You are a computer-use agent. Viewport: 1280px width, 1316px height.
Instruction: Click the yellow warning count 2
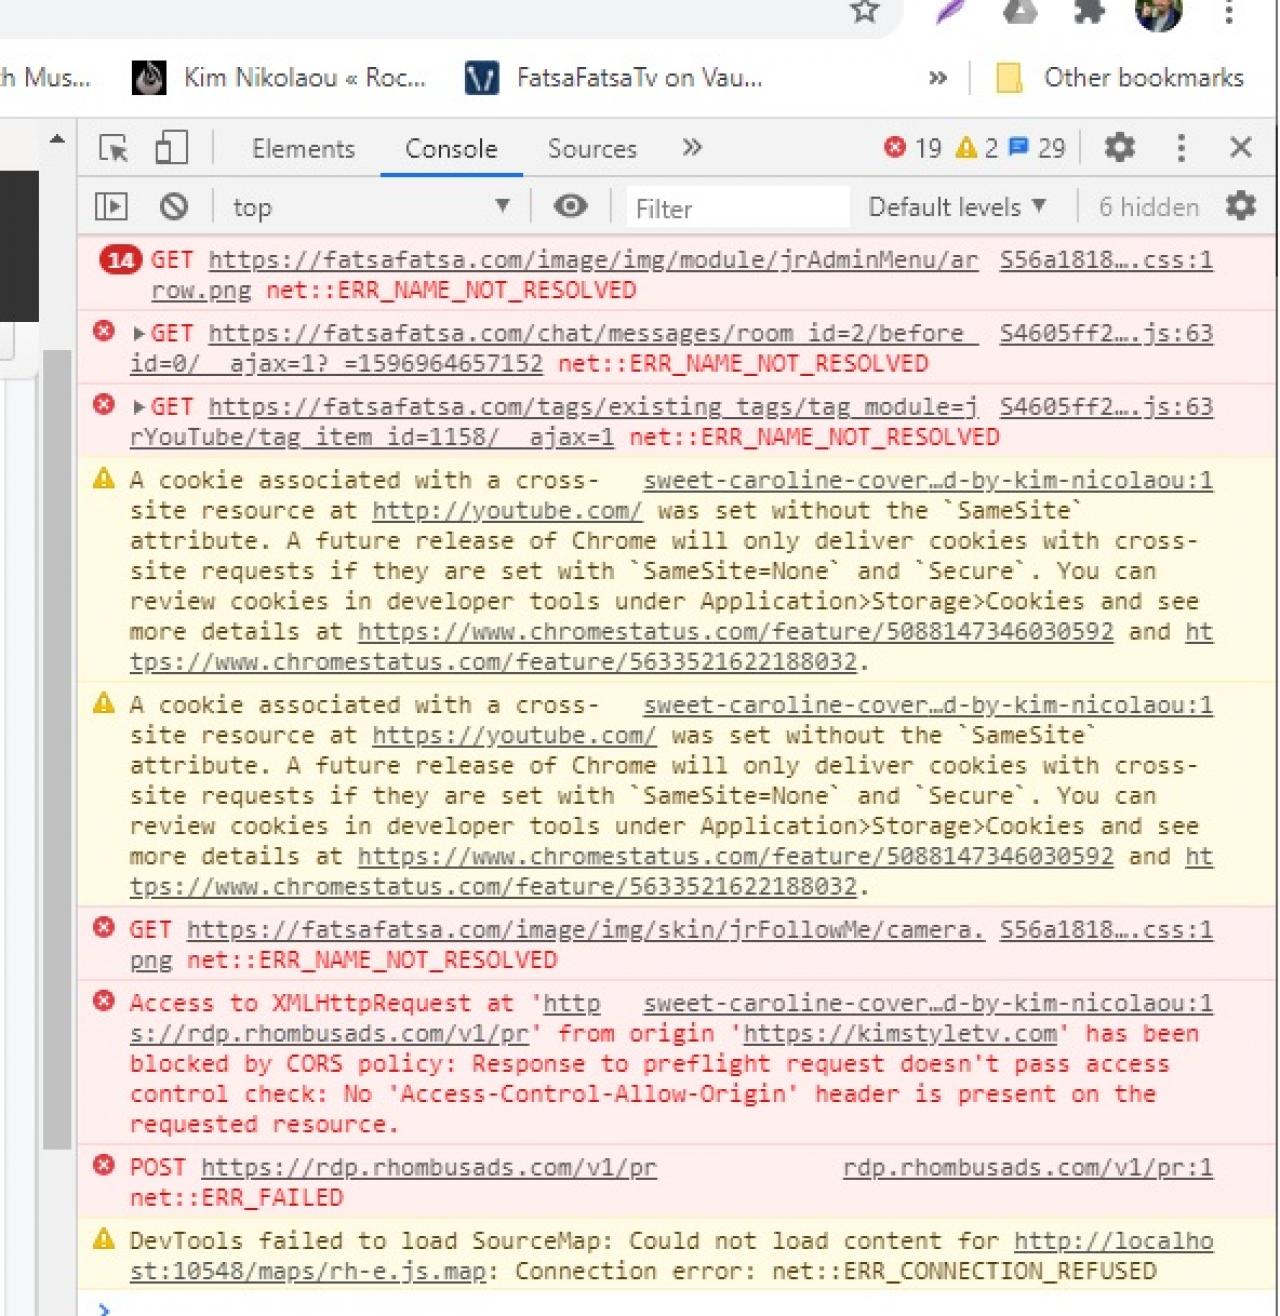pos(977,148)
